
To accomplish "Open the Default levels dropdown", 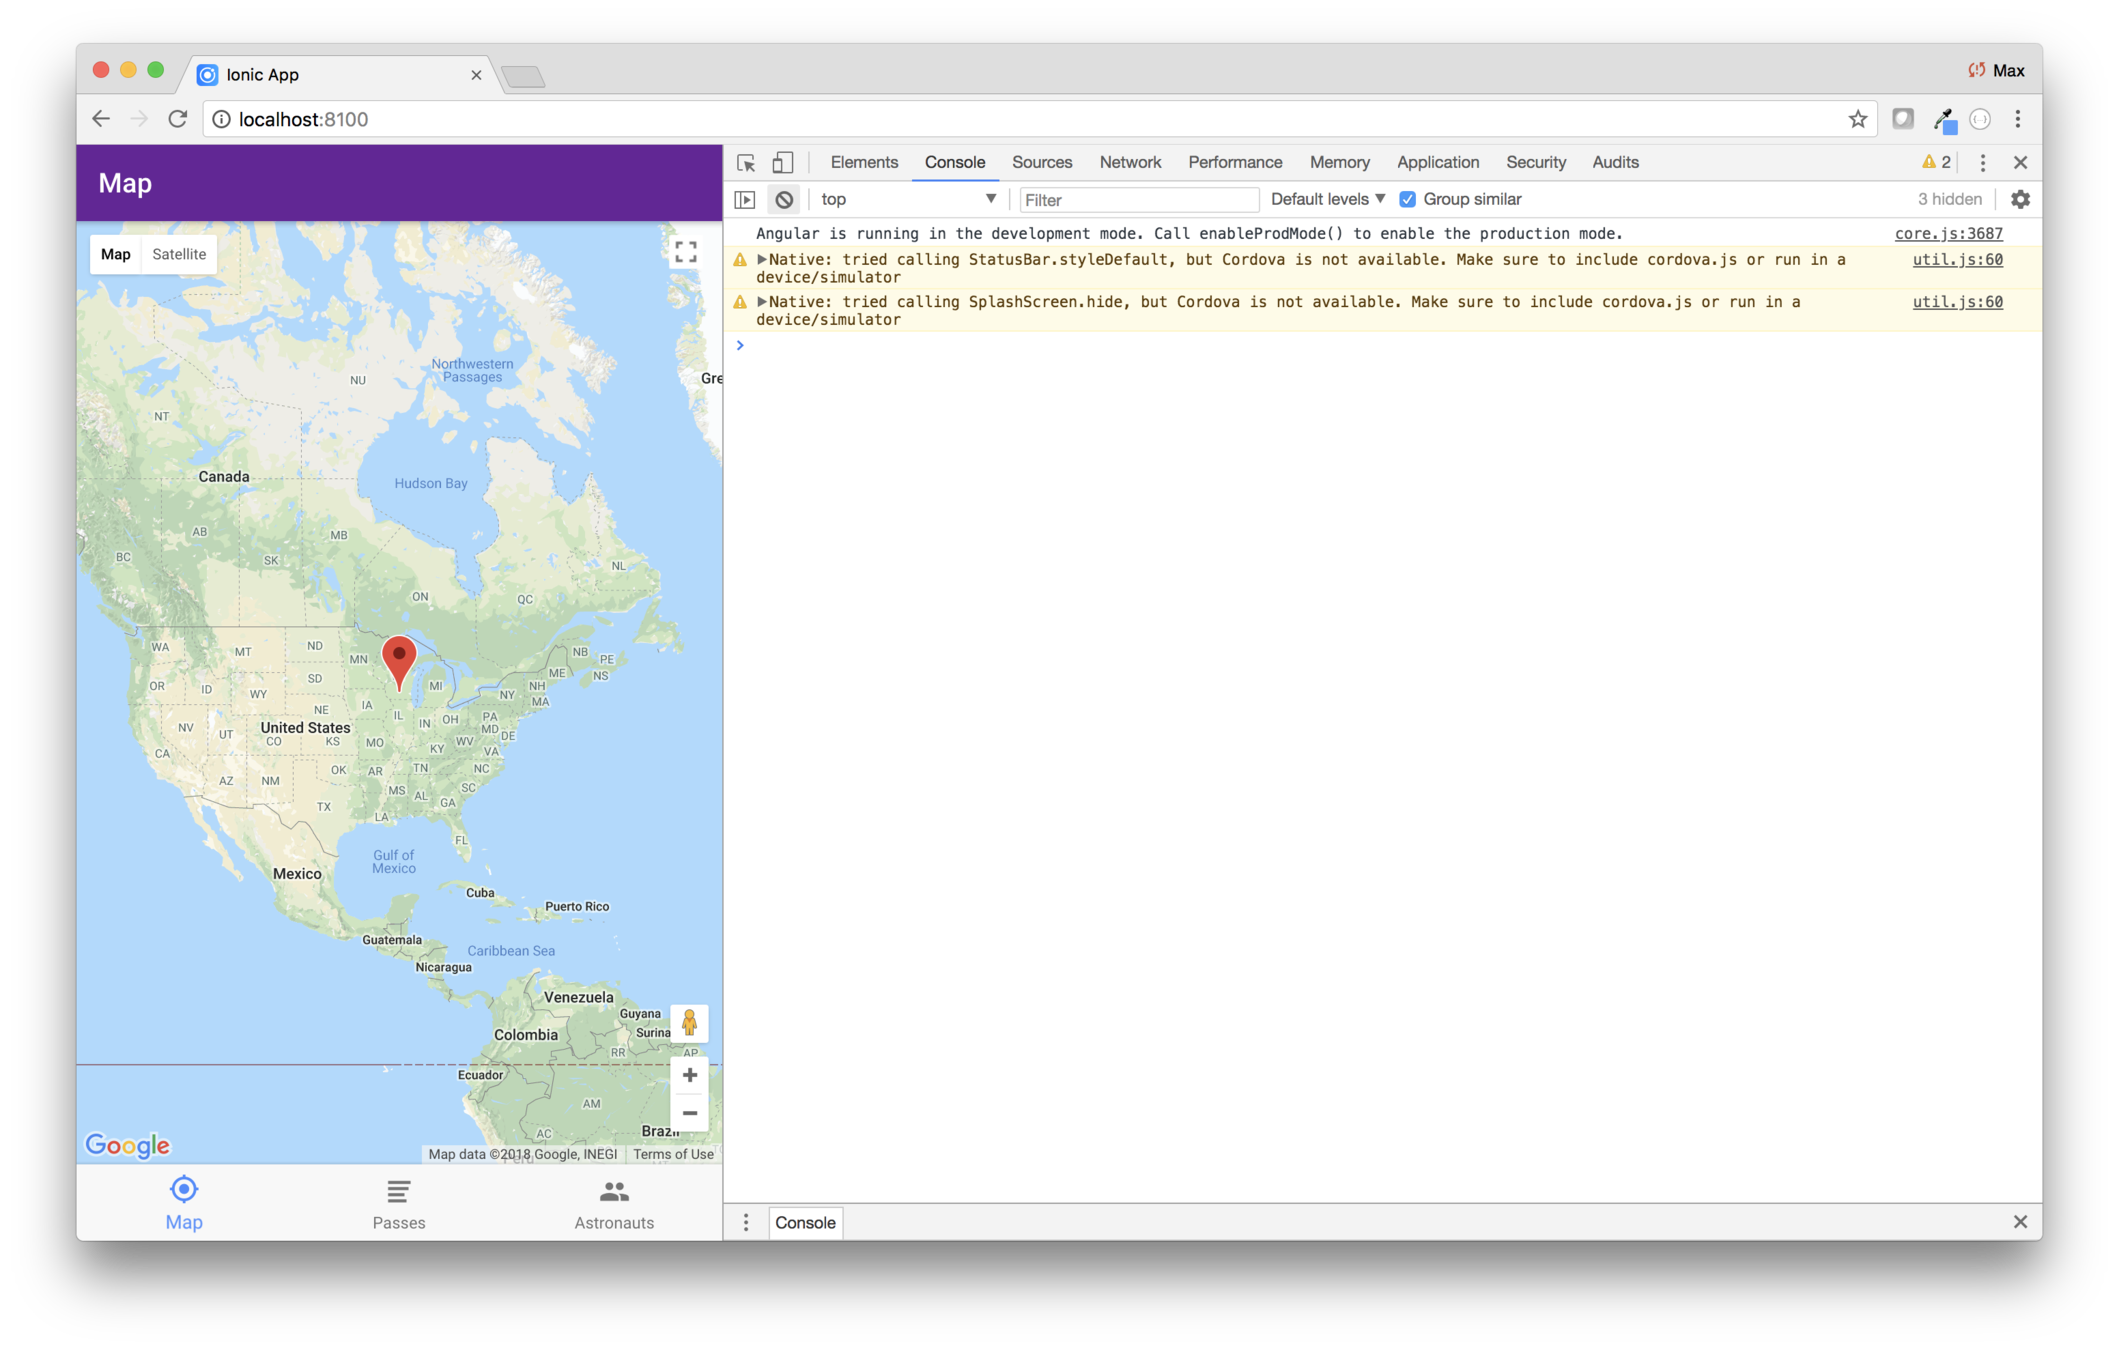I will coord(1327,200).
